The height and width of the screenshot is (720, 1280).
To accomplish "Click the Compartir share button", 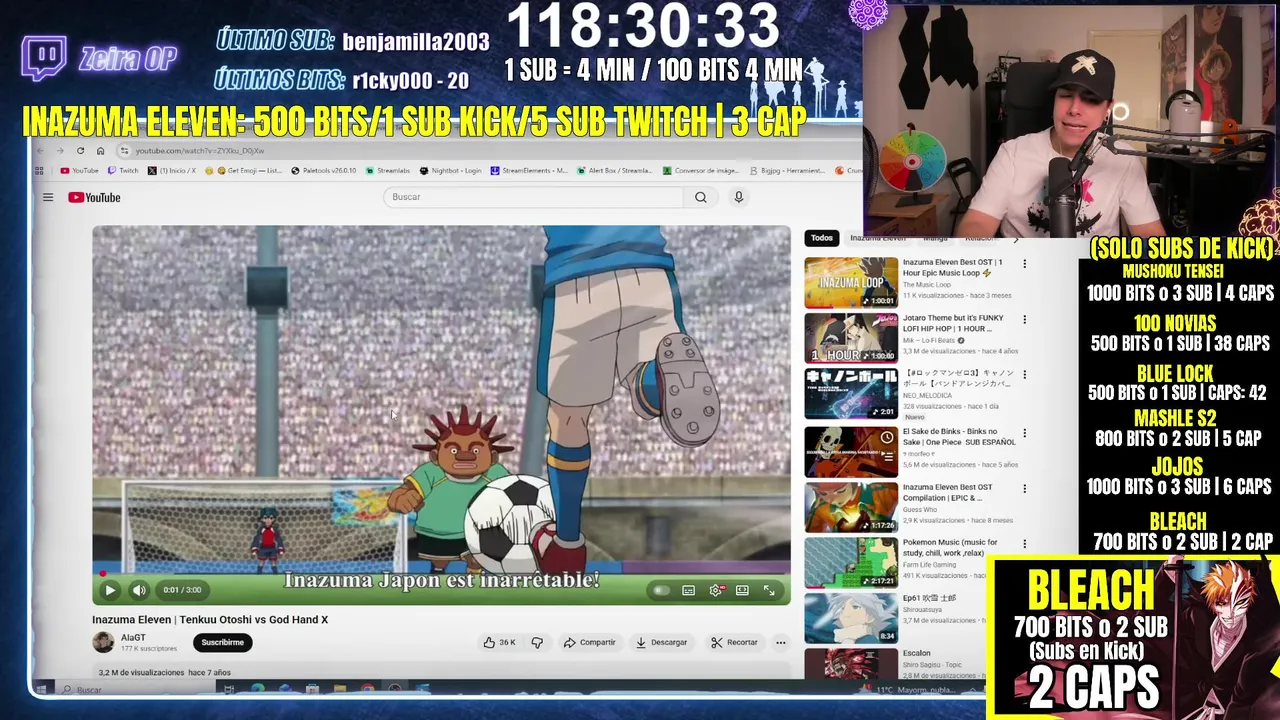I will tap(589, 642).
